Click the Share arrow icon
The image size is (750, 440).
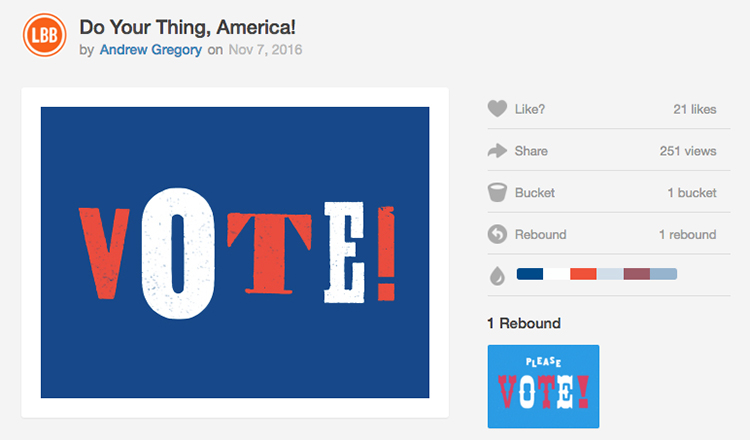pyautogui.click(x=497, y=151)
